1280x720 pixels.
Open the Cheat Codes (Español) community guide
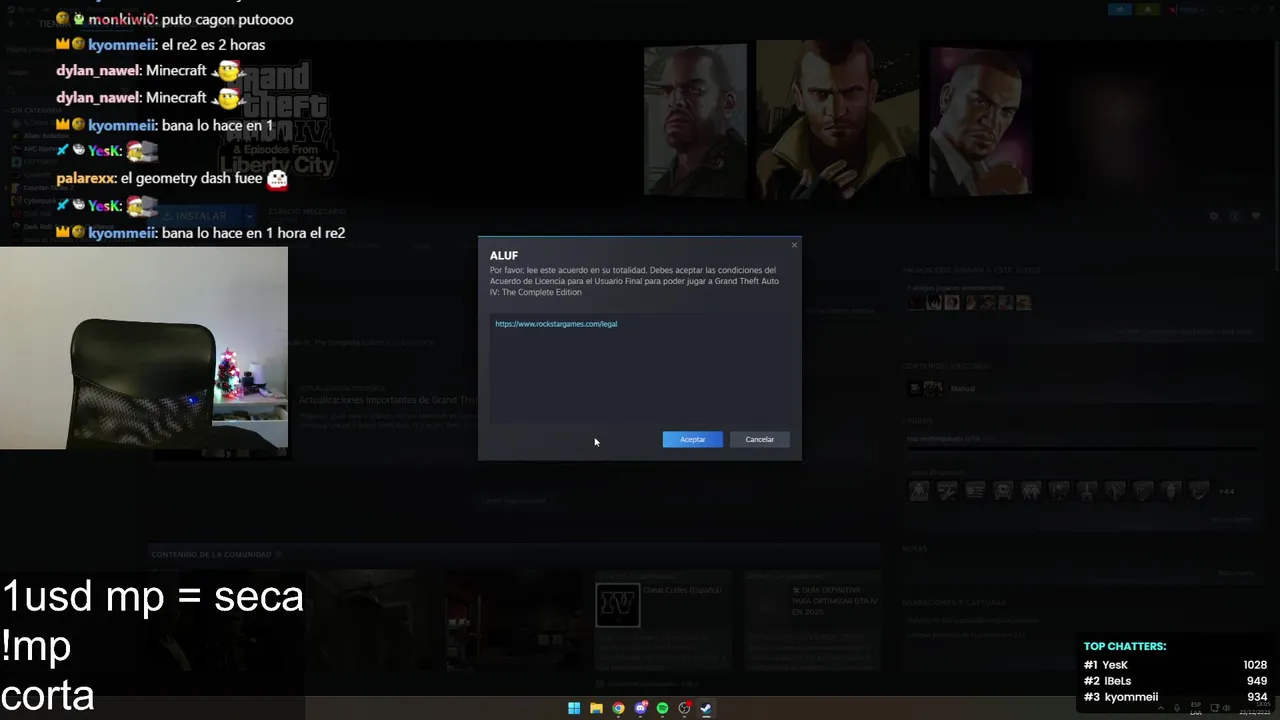coord(662,620)
